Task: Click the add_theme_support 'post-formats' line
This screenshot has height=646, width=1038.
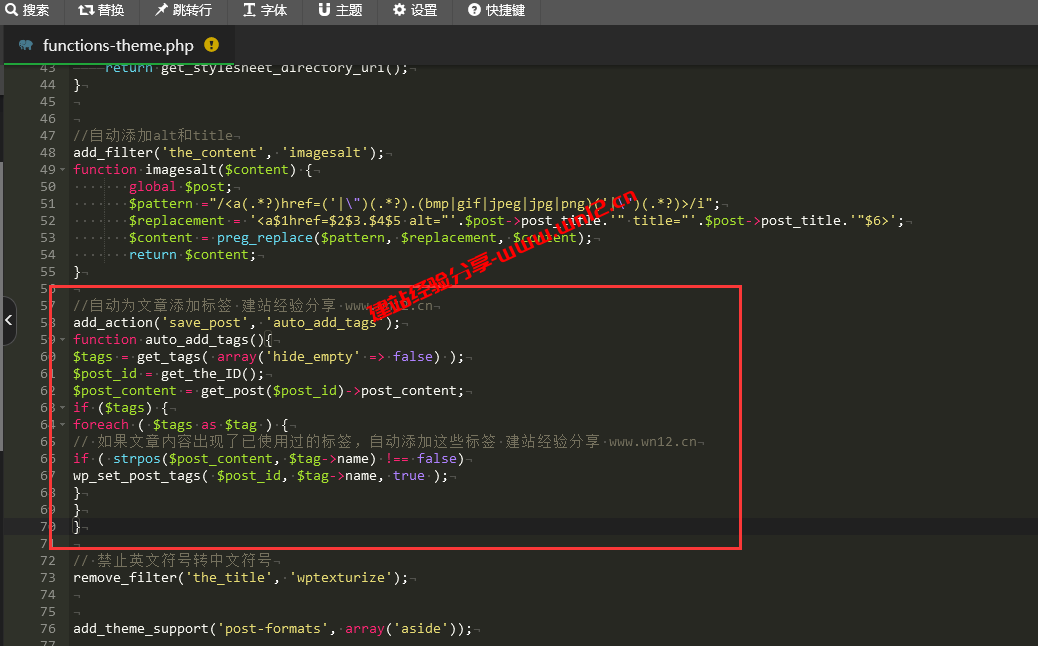Action: tap(271, 629)
